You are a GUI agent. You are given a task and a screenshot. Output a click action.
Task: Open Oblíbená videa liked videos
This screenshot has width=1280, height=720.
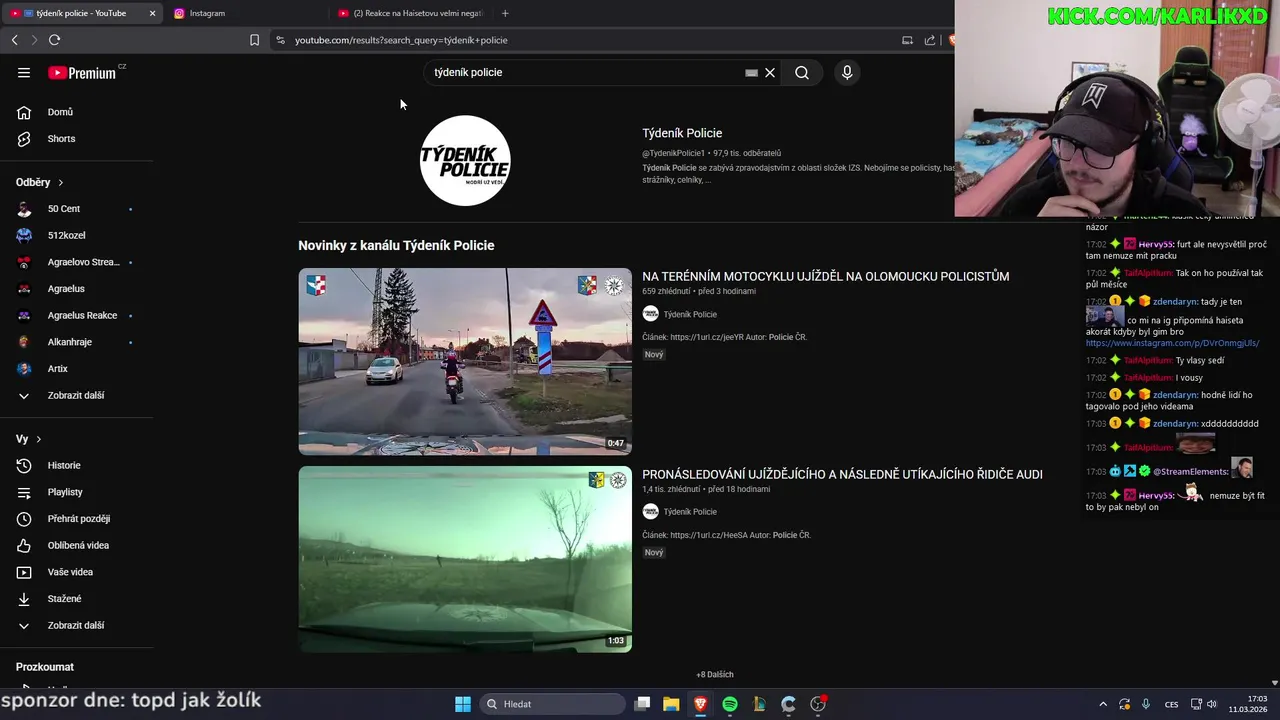coord(76,545)
